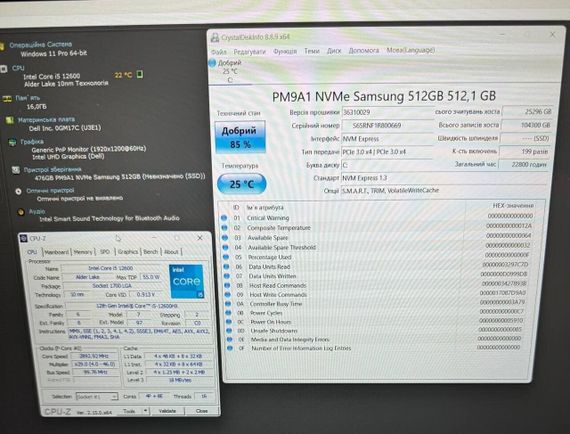This screenshot has height=434, width=570.
Task: Switch to the Bench tab in CPU-Z
Action: [150, 252]
